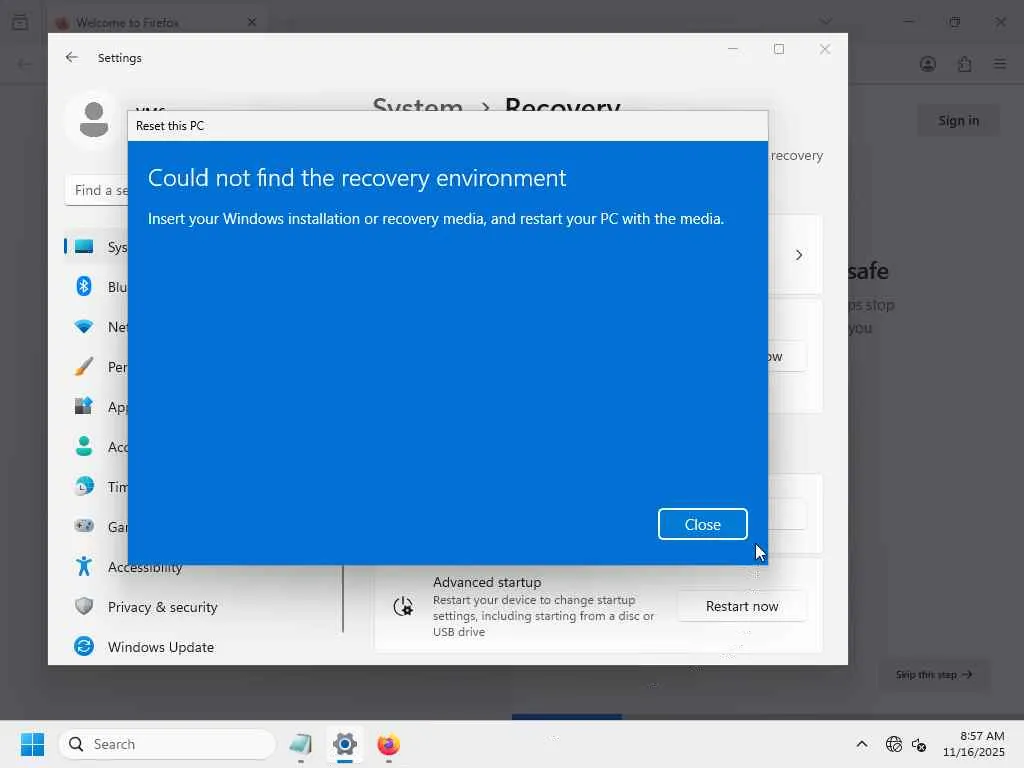Show hidden system tray icons
This screenshot has height=768, width=1024.
click(862, 744)
